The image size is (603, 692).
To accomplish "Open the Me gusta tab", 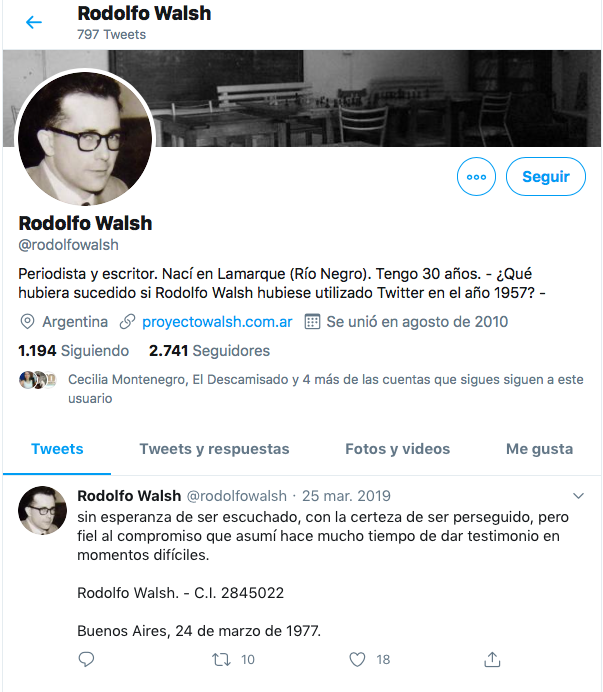I will click(539, 449).
